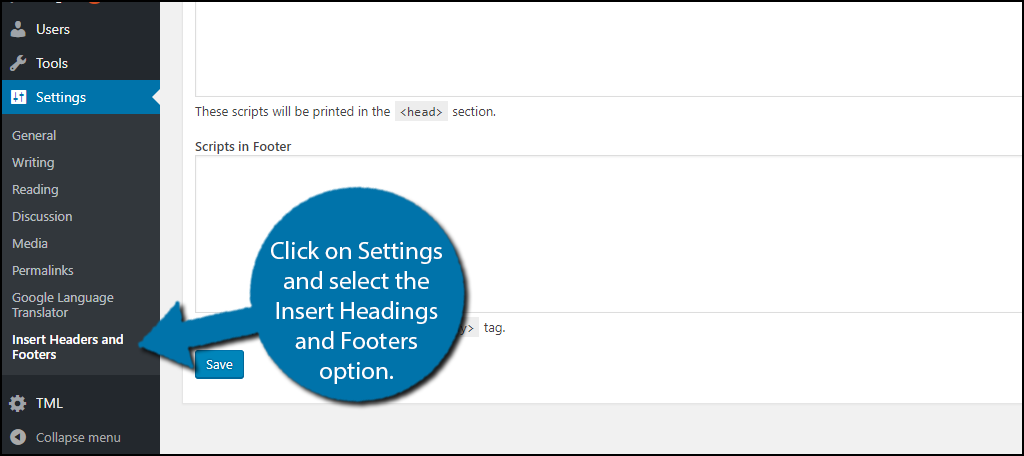Go to Permalinks settings
This screenshot has width=1024, height=456.
(x=43, y=270)
